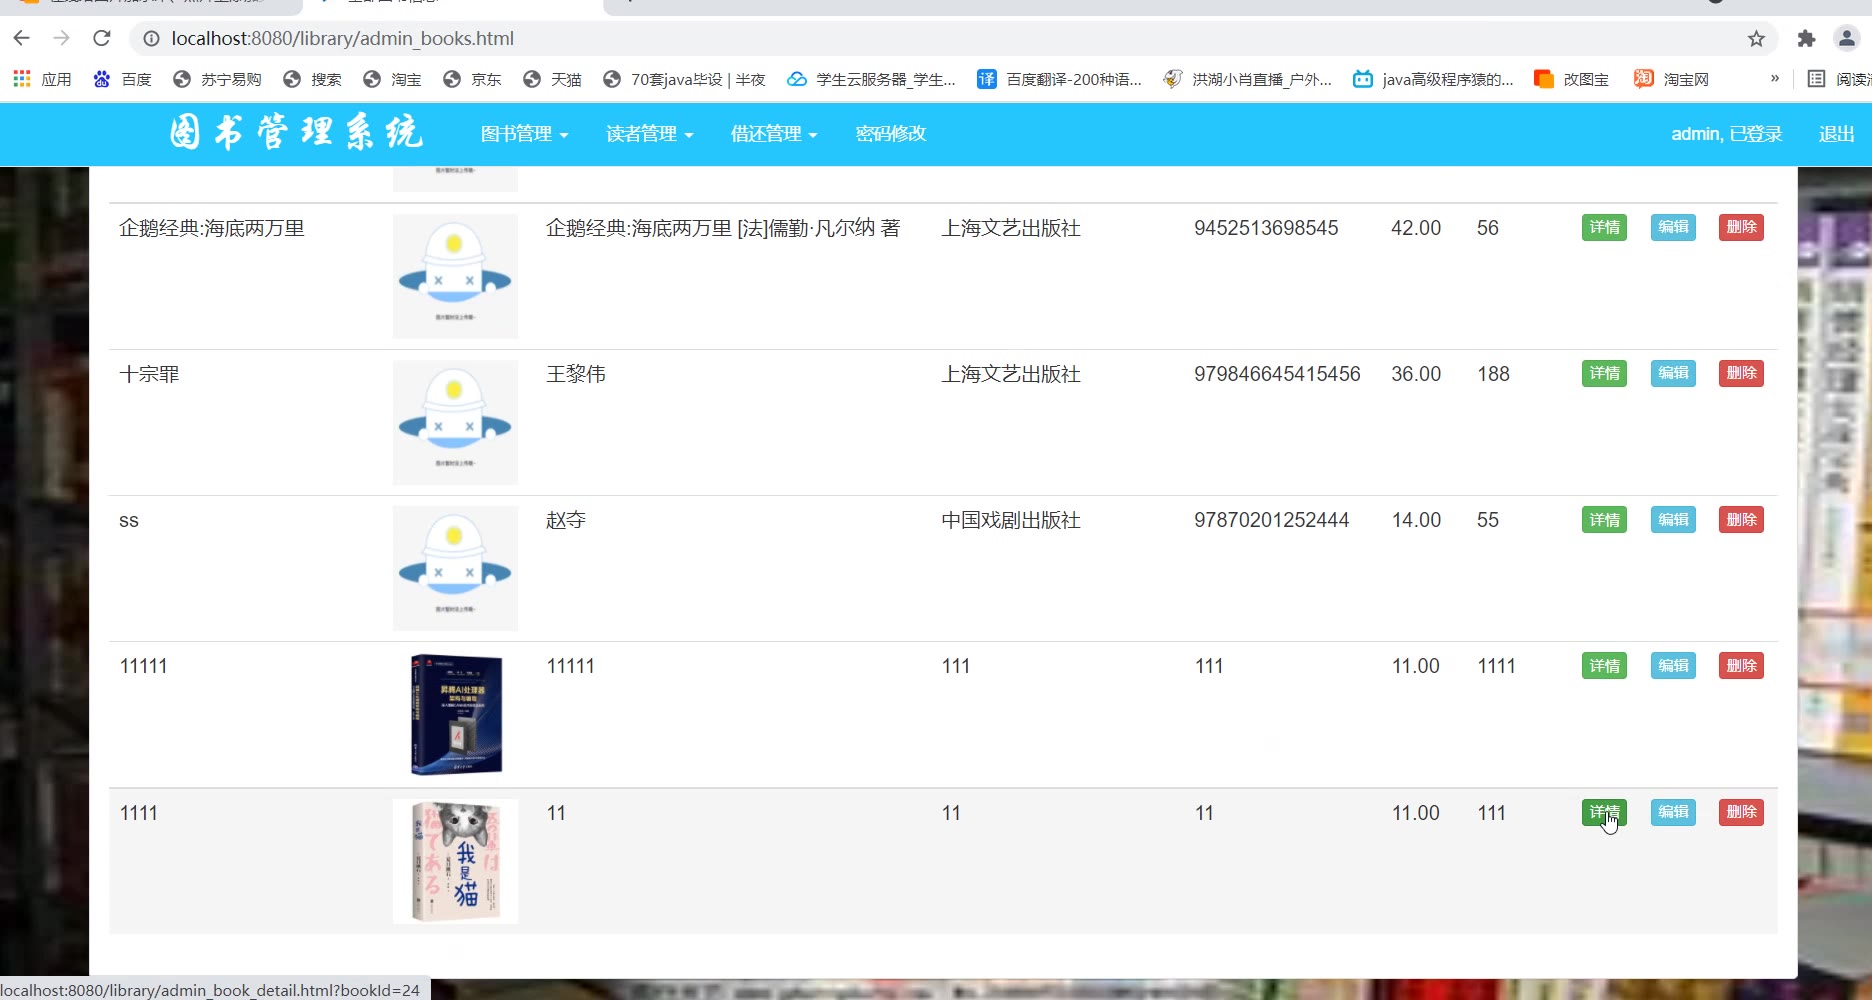Viewport: 1872px width, 1000px height.
Task: Select the price 36.00
Action: (x=1416, y=374)
